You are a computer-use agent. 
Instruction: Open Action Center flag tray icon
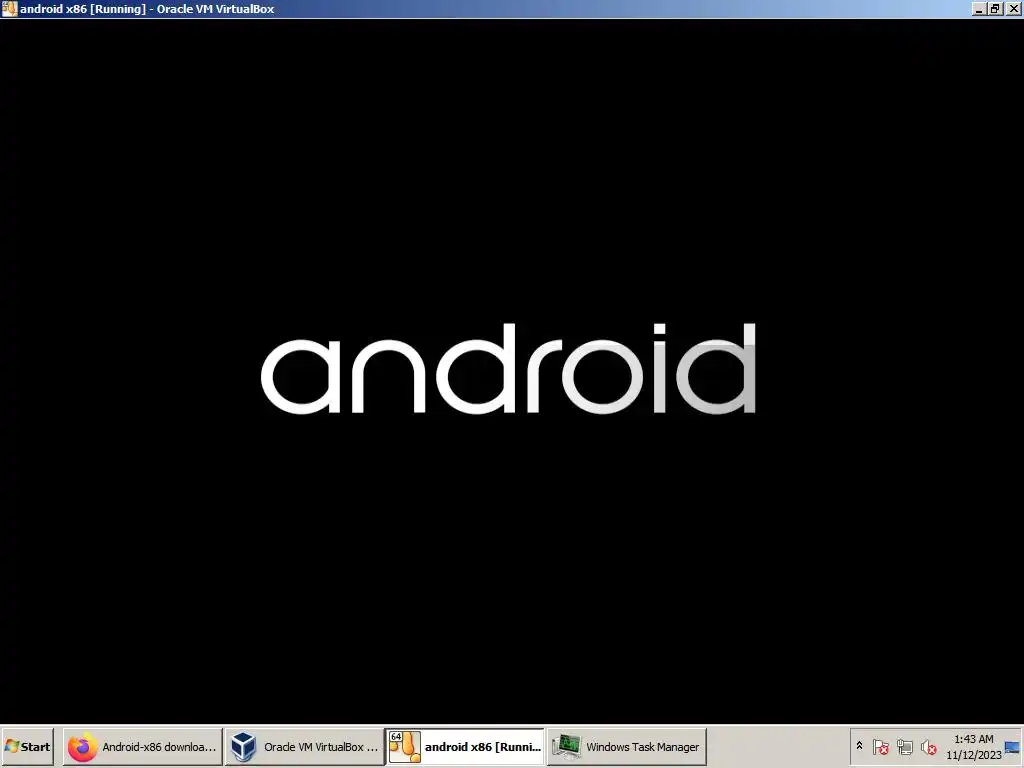coord(881,747)
